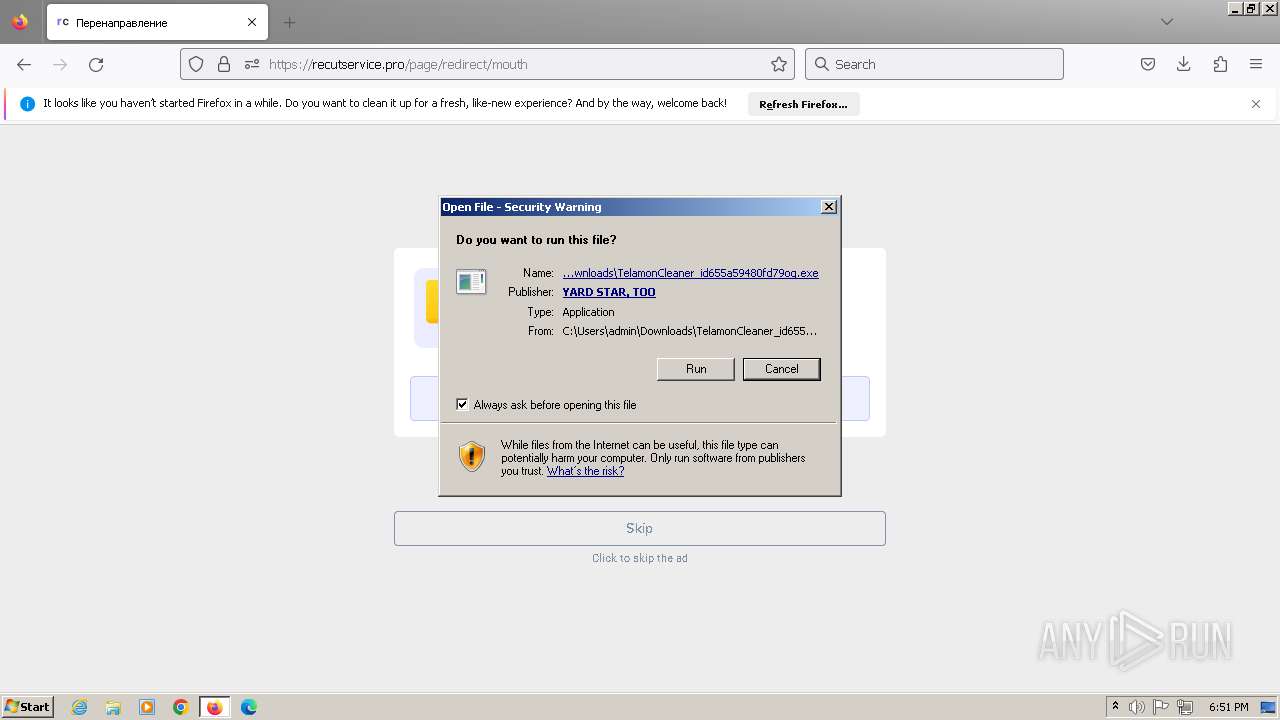The height and width of the screenshot is (720, 1280).
Task: Click the application file icon in dialog
Action: pyautogui.click(x=471, y=282)
